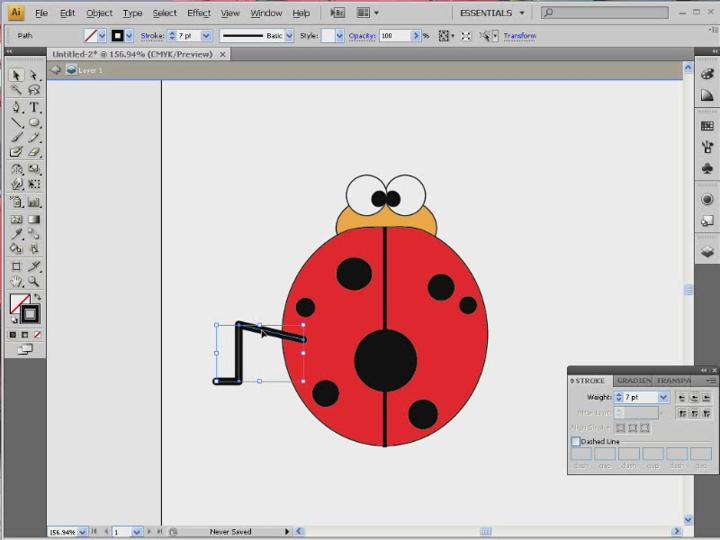Switch to the Transparency panel tab
720x540 pixels.
pyautogui.click(x=674, y=381)
